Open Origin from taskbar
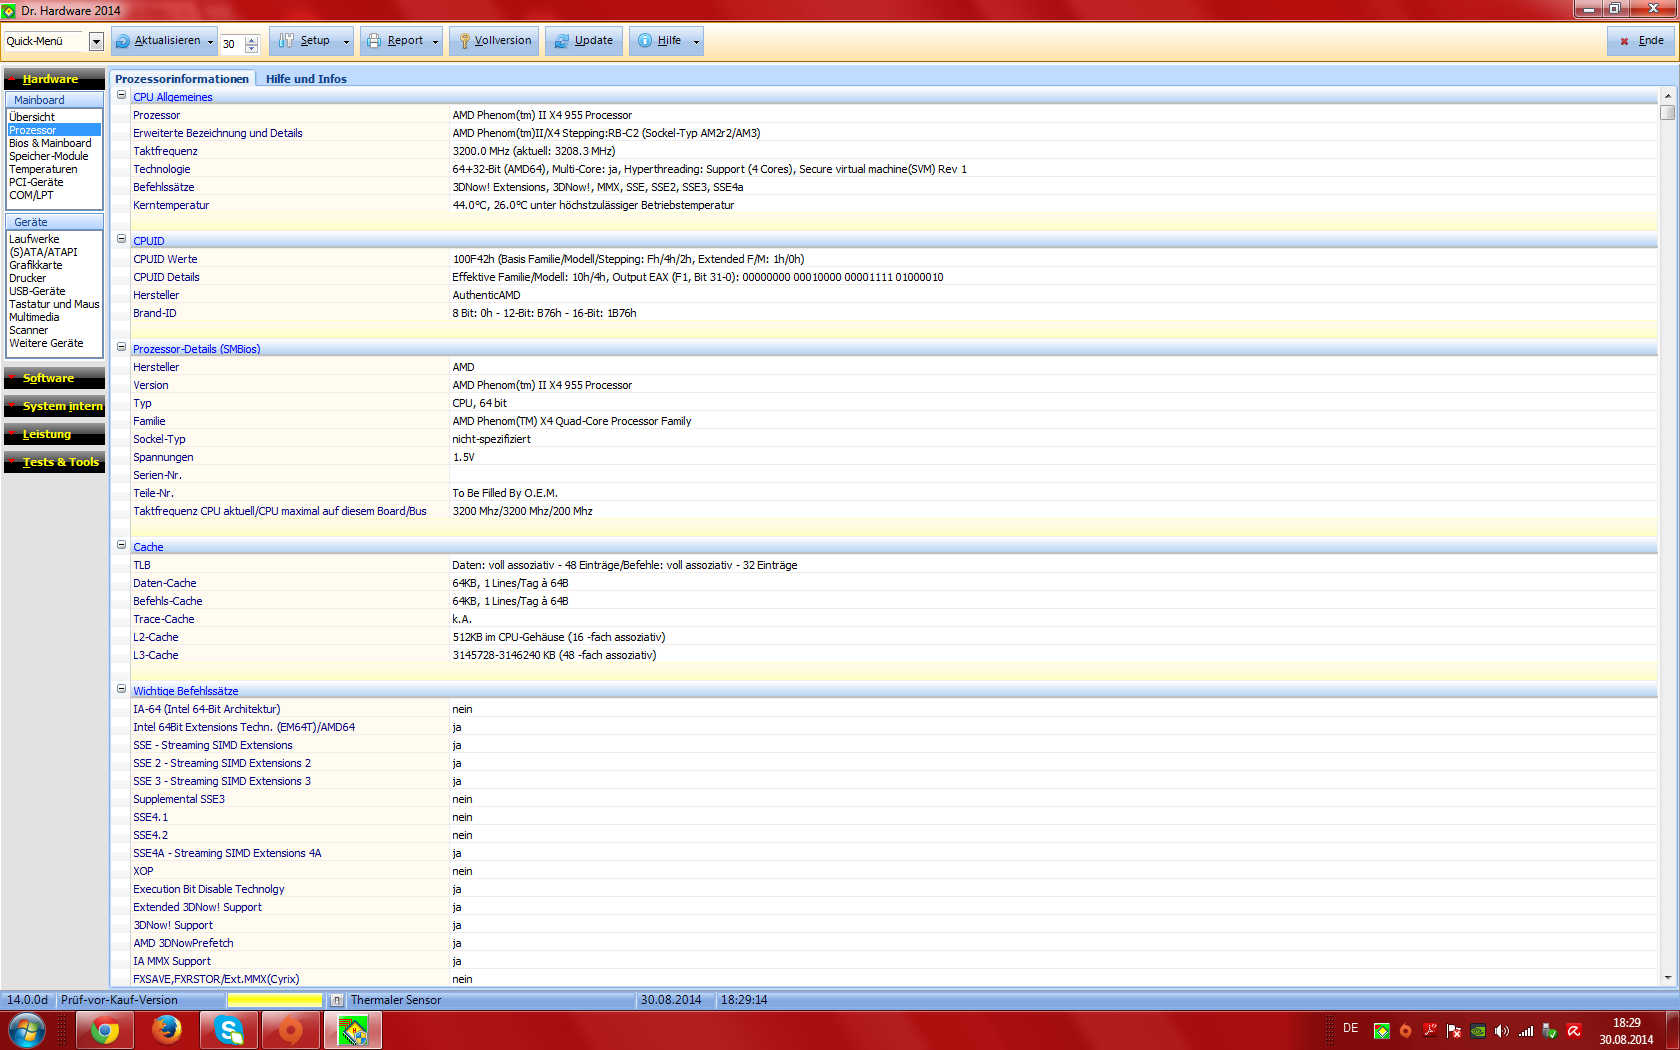The height and width of the screenshot is (1050, 1680). [x=291, y=1030]
